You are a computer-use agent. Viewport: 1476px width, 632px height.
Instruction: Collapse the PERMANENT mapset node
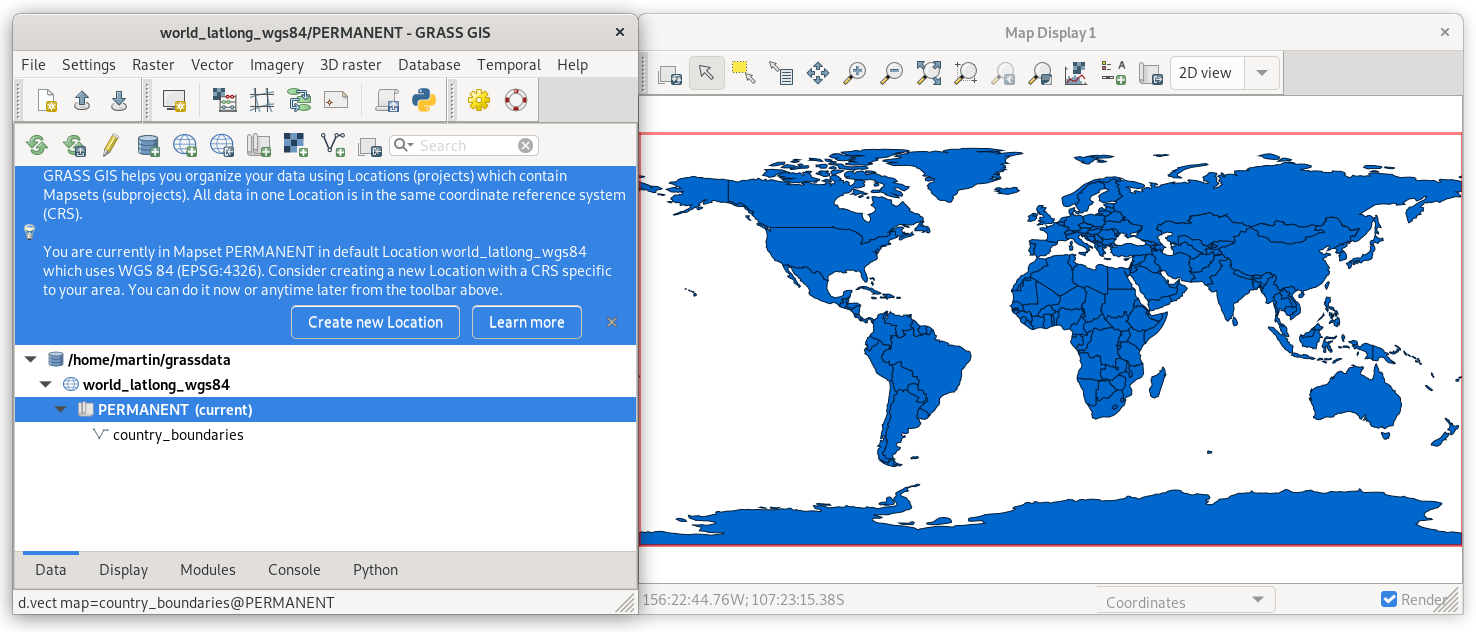pos(61,409)
